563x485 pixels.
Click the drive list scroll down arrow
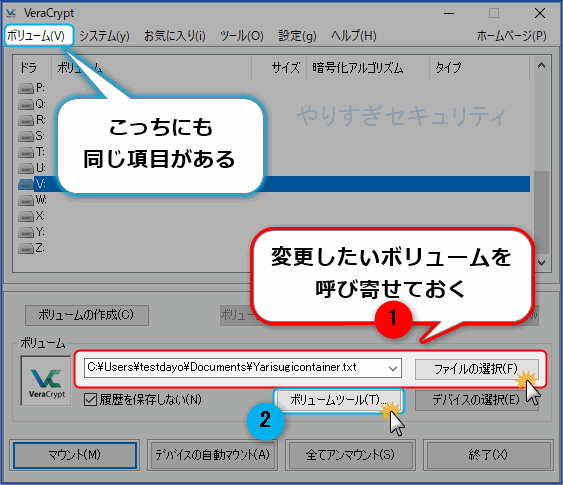[x=541, y=263]
